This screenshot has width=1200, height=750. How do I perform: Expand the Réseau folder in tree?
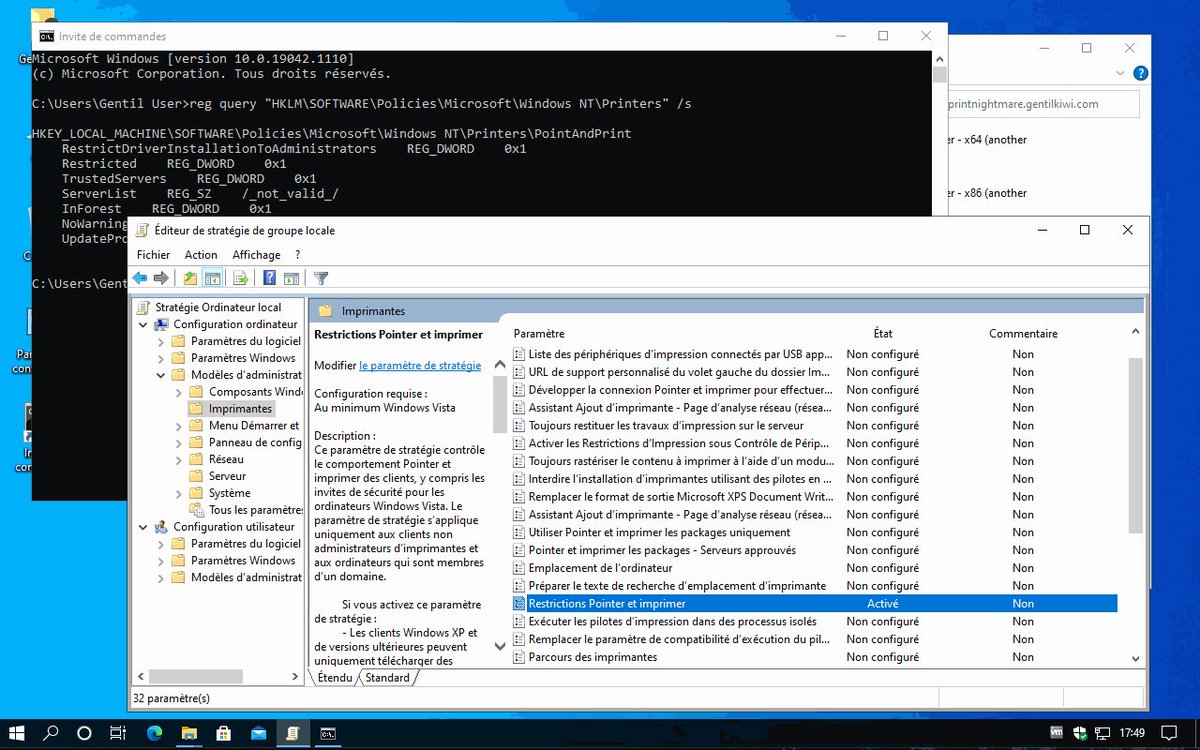click(x=180, y=459)
